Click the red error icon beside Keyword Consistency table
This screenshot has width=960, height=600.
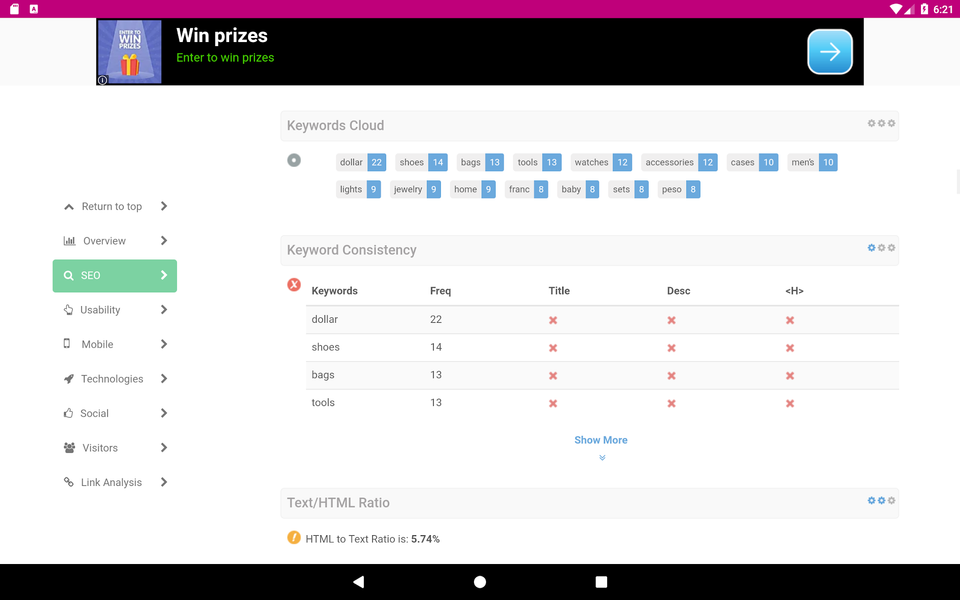(x=294, y=284)
